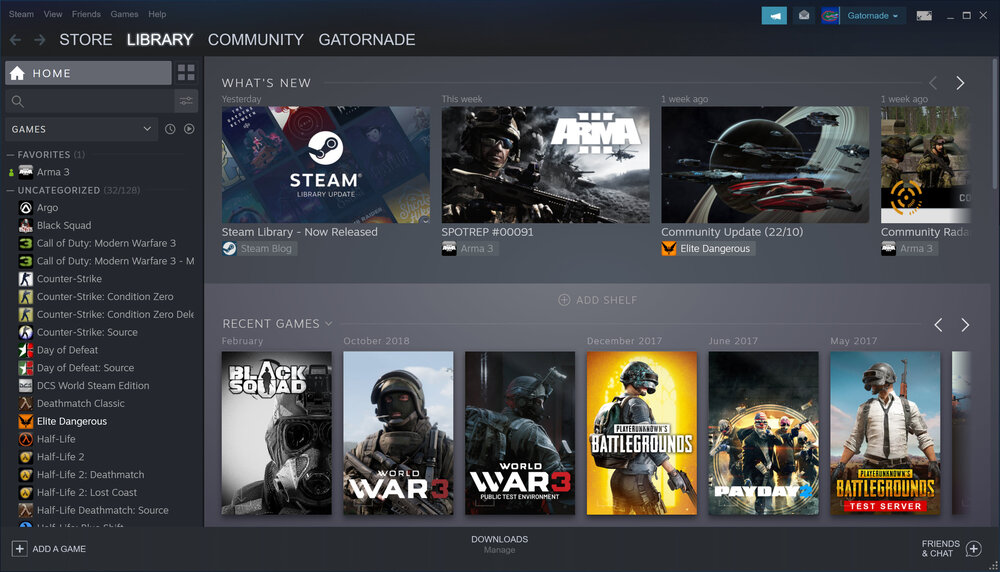Switch to the Community tab
Viewport: 1000px width, 572px height.
256,40
